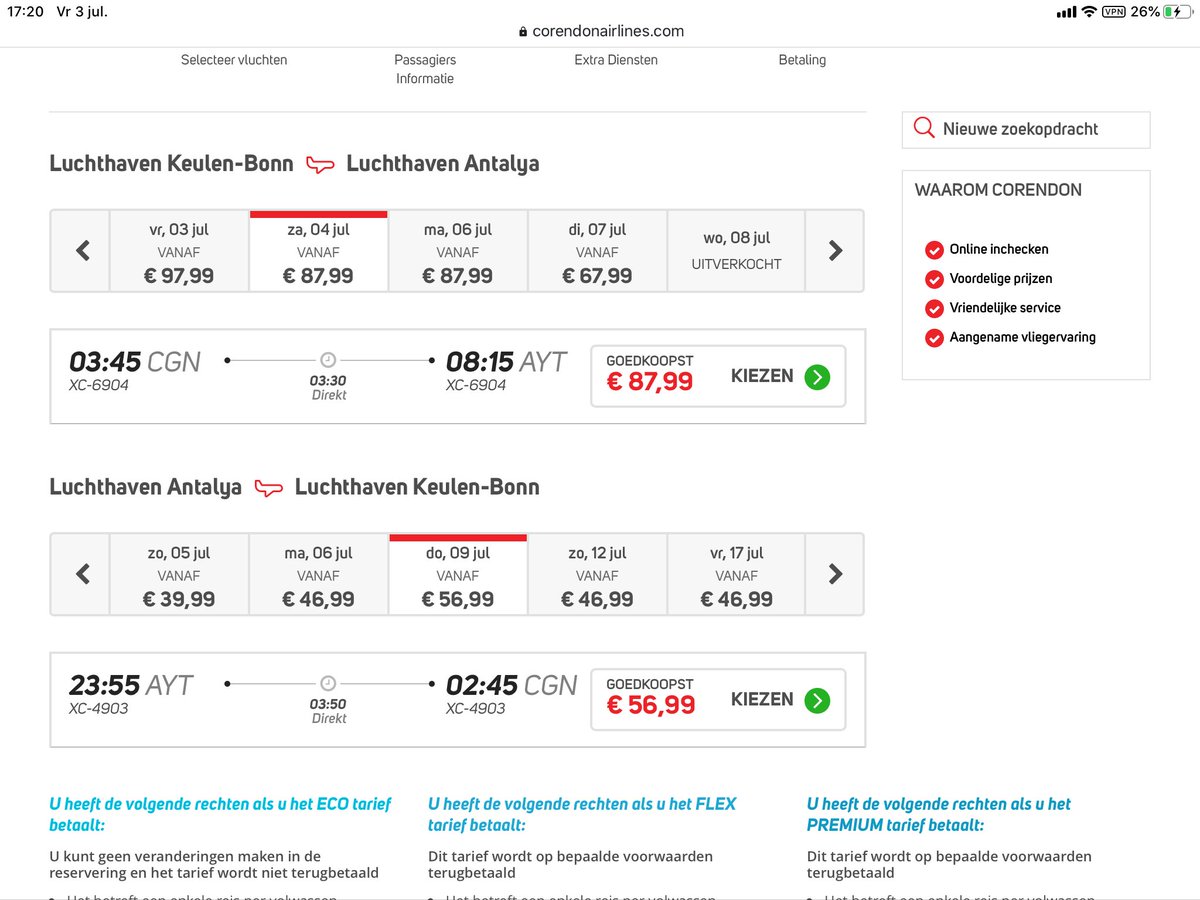Open the Selecteer vluchten step
This screenshot has height=900, width=1200.
234,60
